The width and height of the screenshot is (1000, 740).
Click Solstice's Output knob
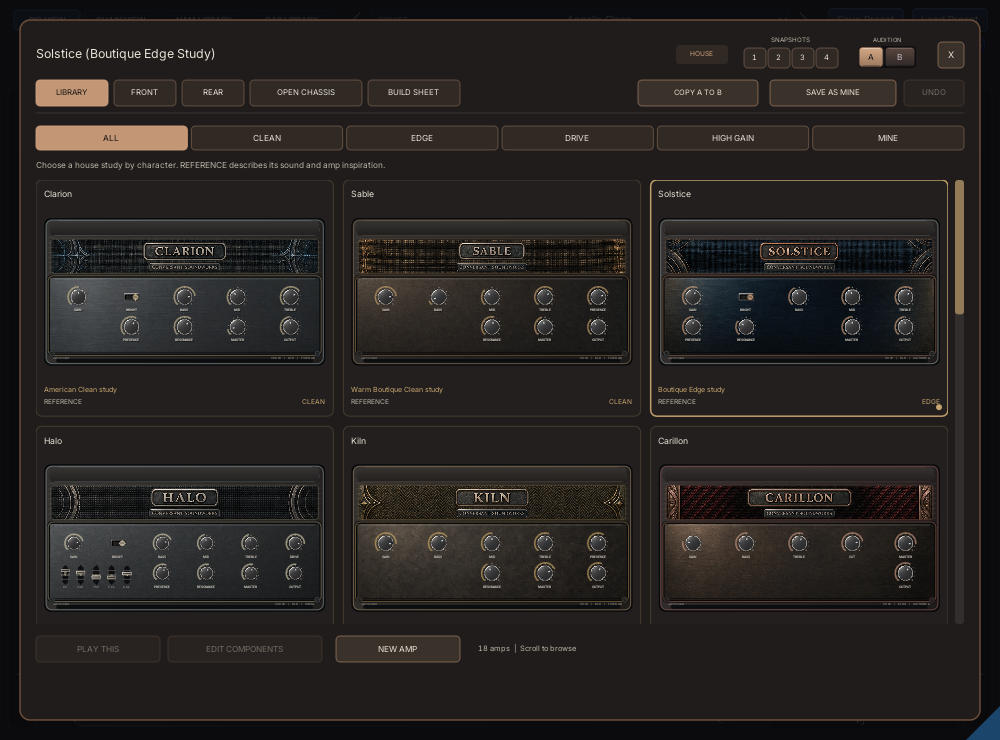click(904, 327)
